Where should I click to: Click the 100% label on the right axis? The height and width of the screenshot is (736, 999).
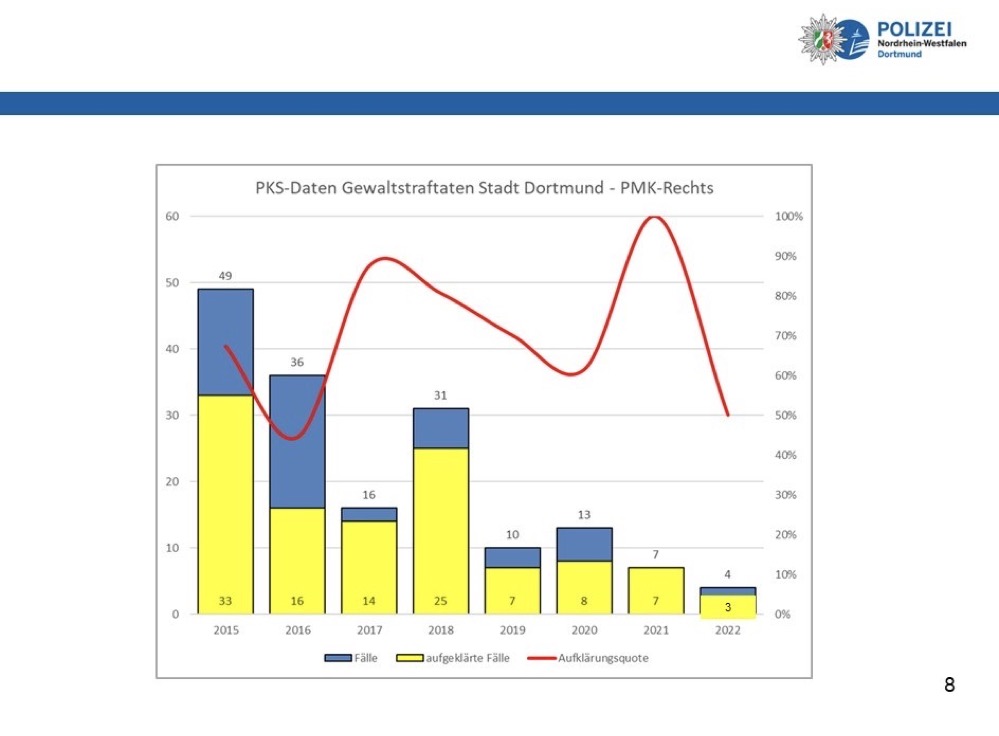click(789, 217)
